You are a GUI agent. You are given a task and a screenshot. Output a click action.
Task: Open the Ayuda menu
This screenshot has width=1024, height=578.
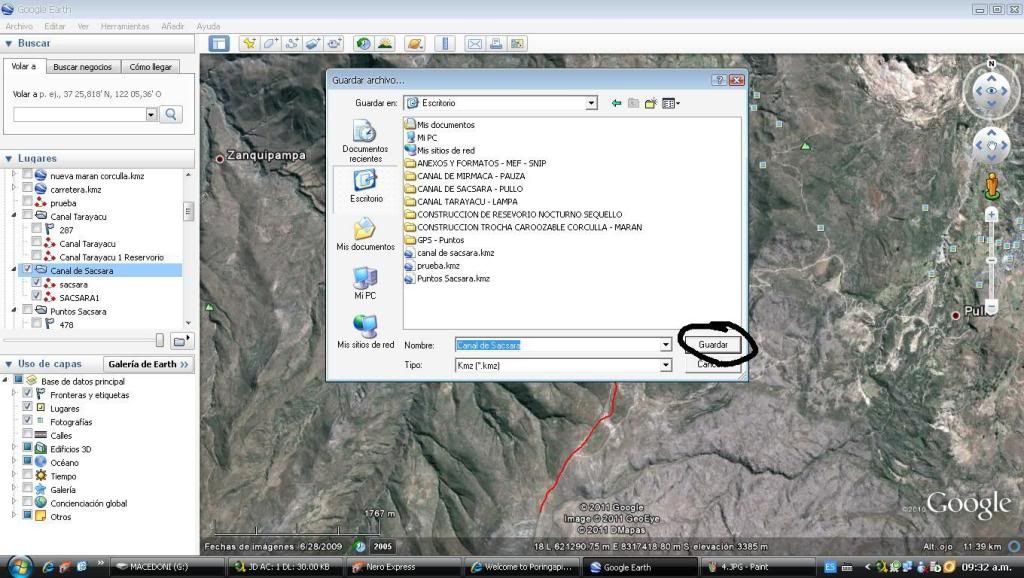(208, 26)
